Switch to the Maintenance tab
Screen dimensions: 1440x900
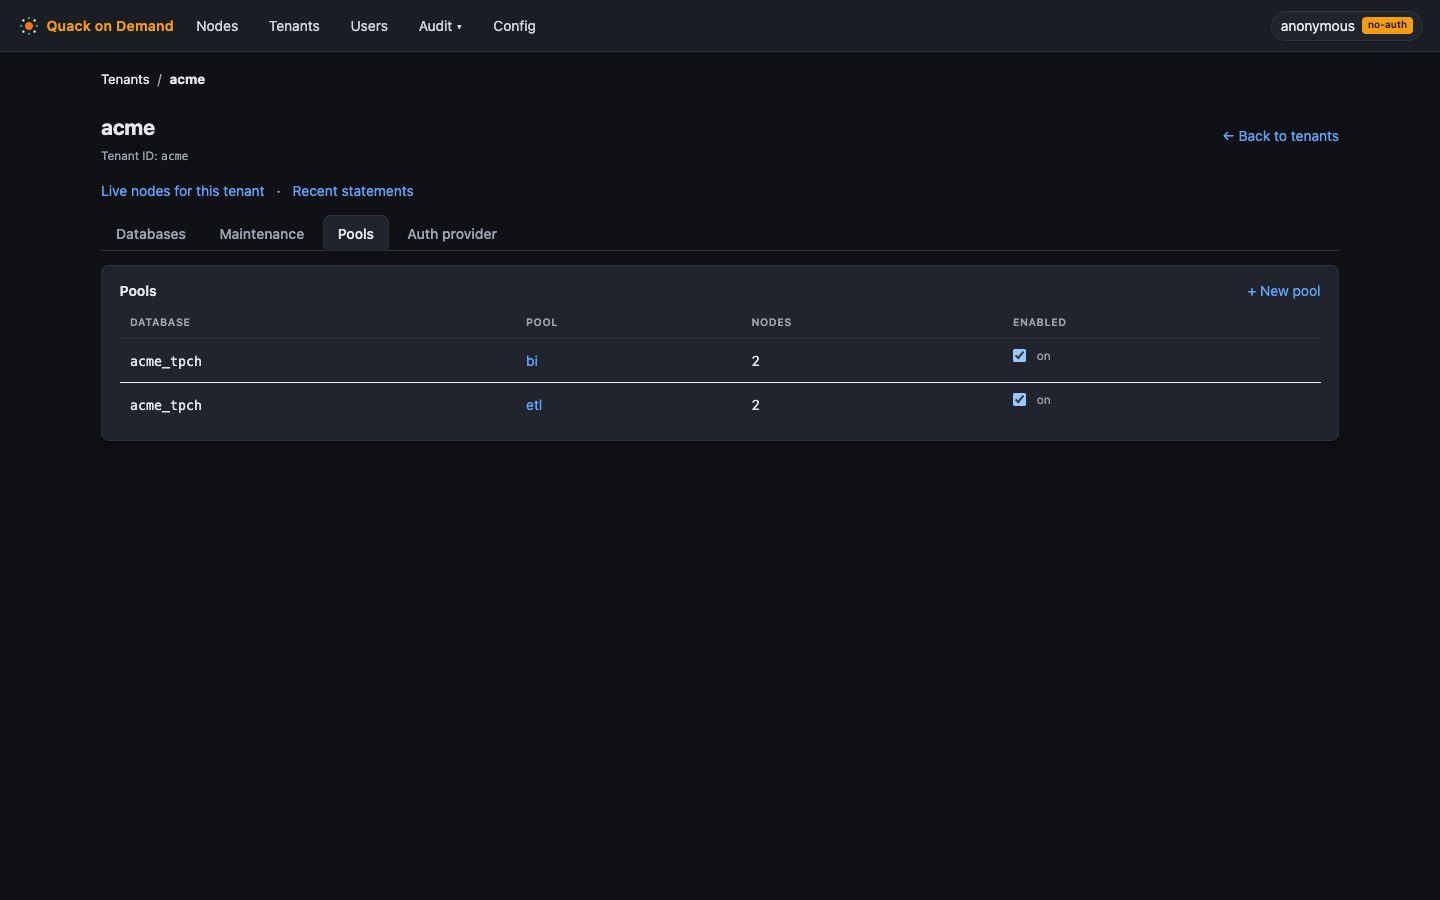(x=262, y=234)
